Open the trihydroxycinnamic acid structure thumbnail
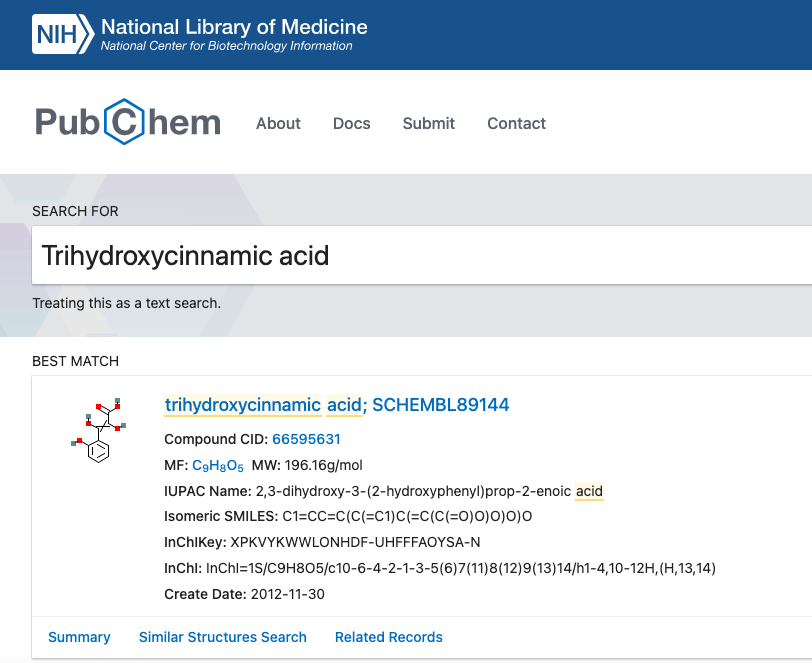Image resolution: width=812 pixels, height=663 pixels. pyautogui.click(x=98, y=430)
